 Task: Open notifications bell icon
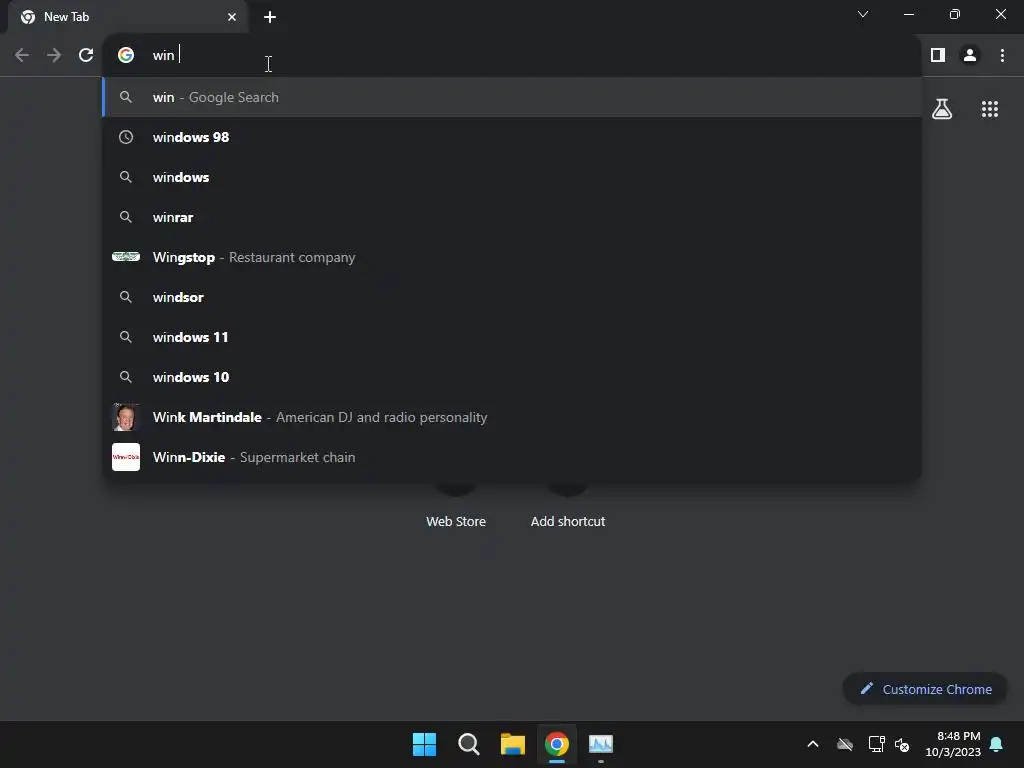(997, 744)
